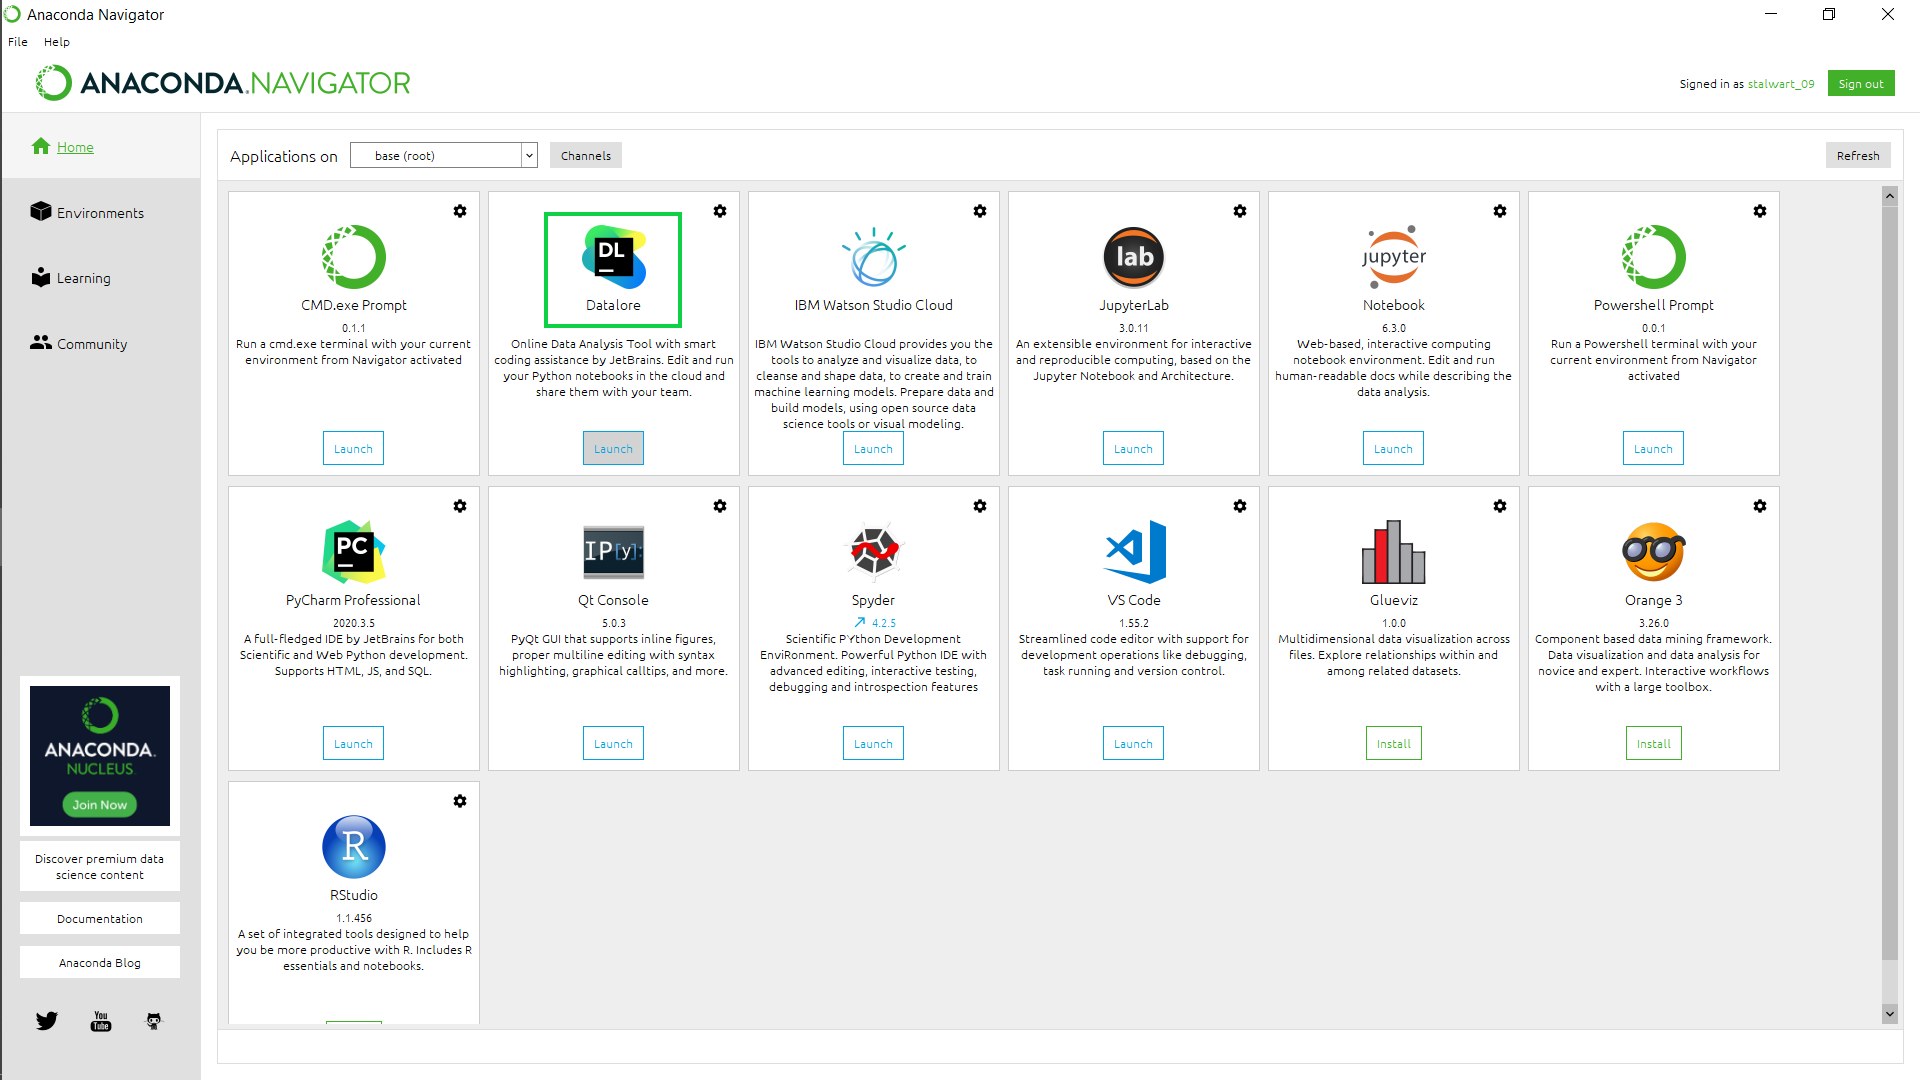Open settings gear on Datalore card

(720, 211)
